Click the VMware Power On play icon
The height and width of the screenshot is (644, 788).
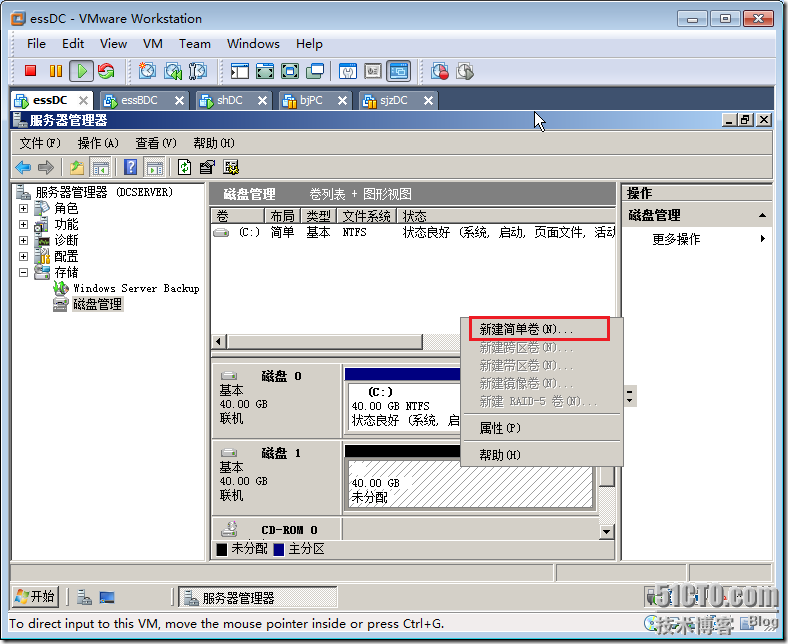[x=81, y=71]
